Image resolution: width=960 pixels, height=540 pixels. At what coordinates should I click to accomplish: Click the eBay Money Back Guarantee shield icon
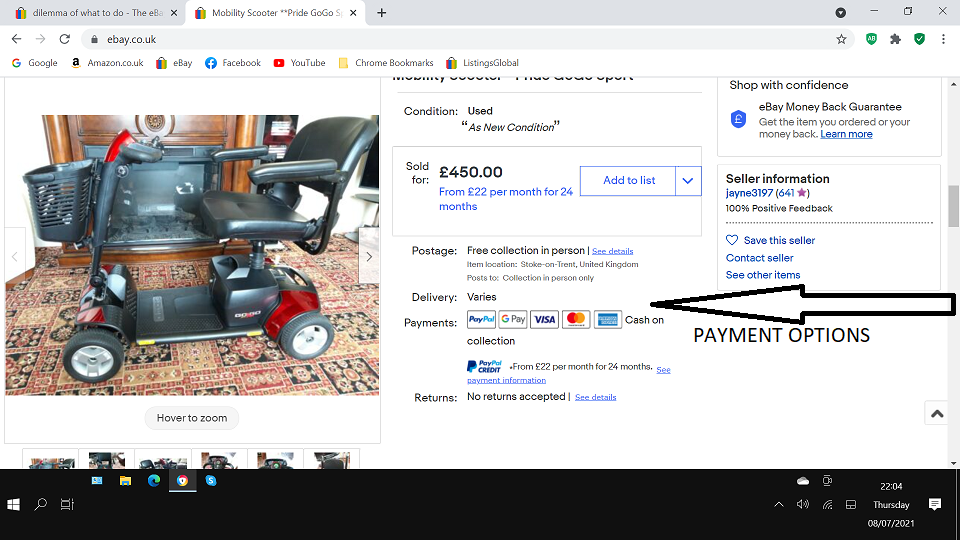tap(738, 119)
